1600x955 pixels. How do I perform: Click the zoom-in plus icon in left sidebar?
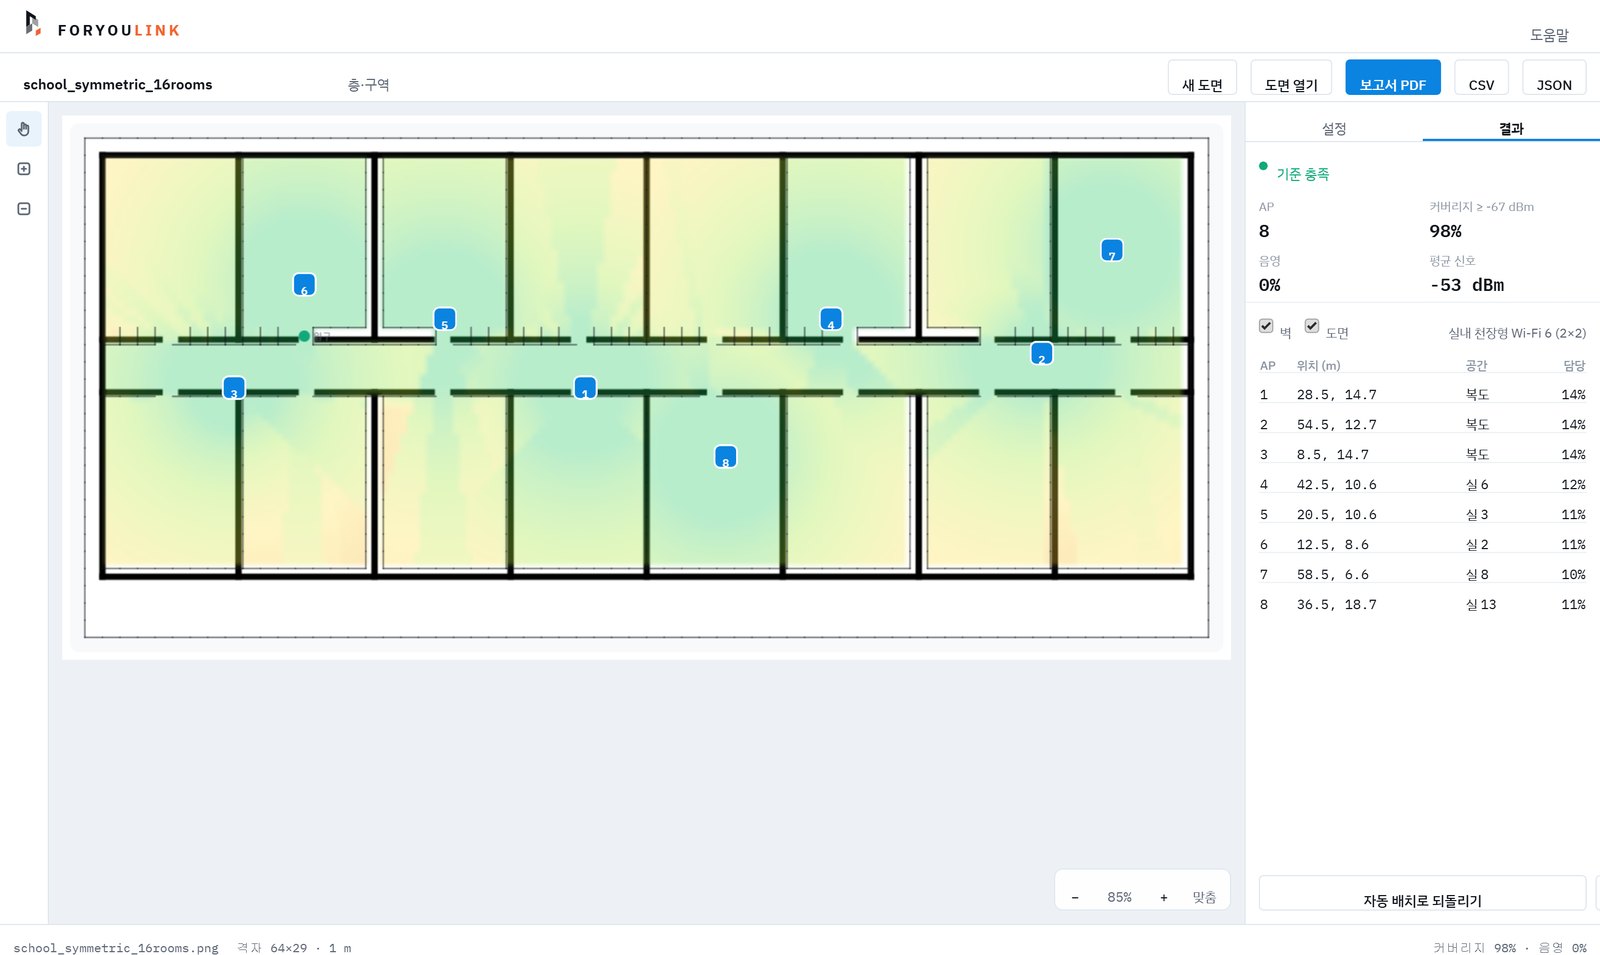click(24, 169)
